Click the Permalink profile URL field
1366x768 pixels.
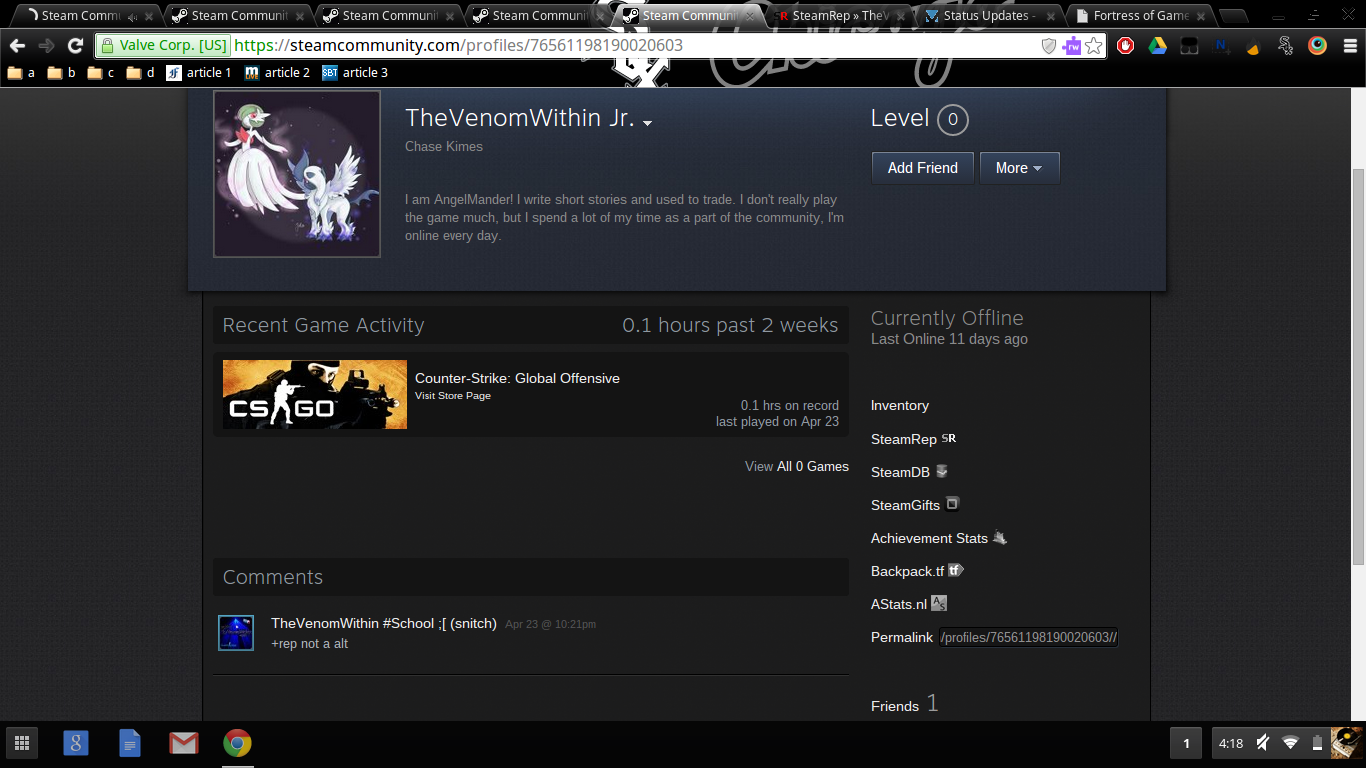click(1028, 637)
